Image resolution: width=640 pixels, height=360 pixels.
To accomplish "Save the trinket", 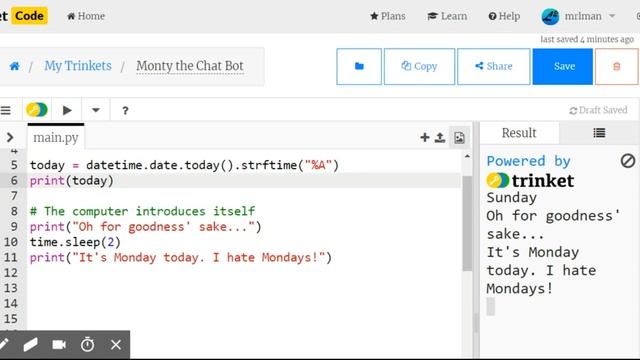I will 563,67.
